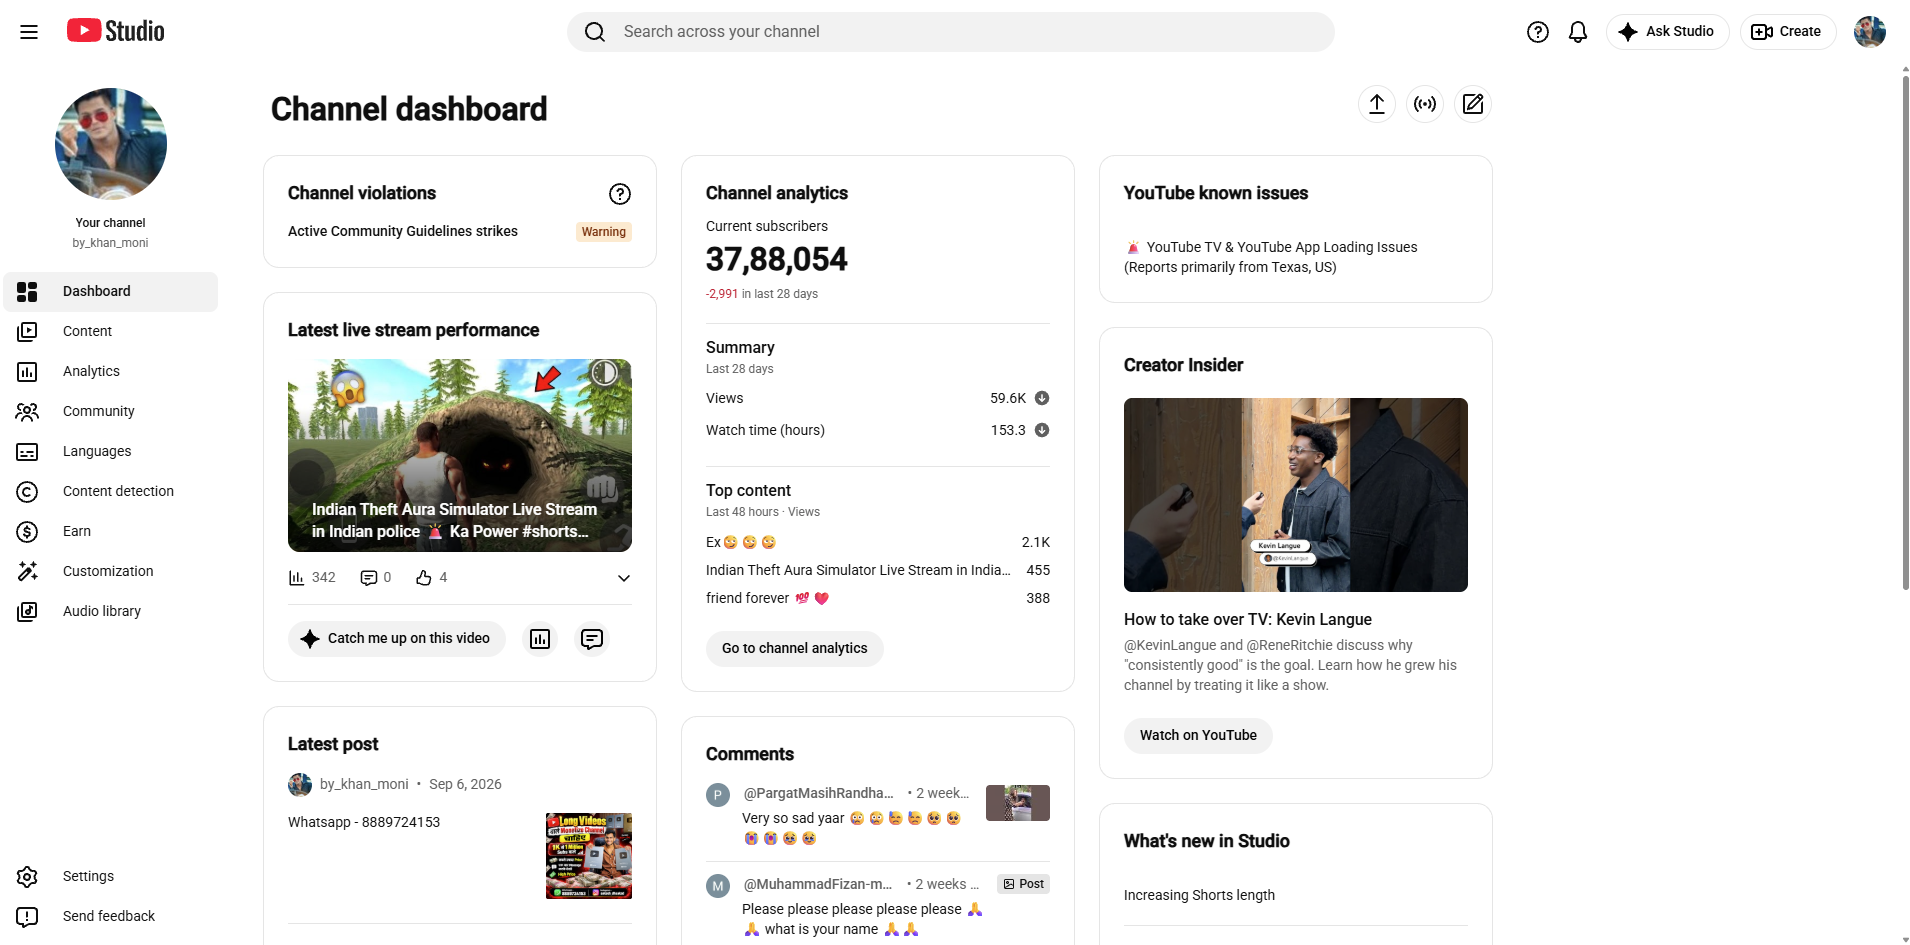Click the Ask Studio button

click(1667, 32)
